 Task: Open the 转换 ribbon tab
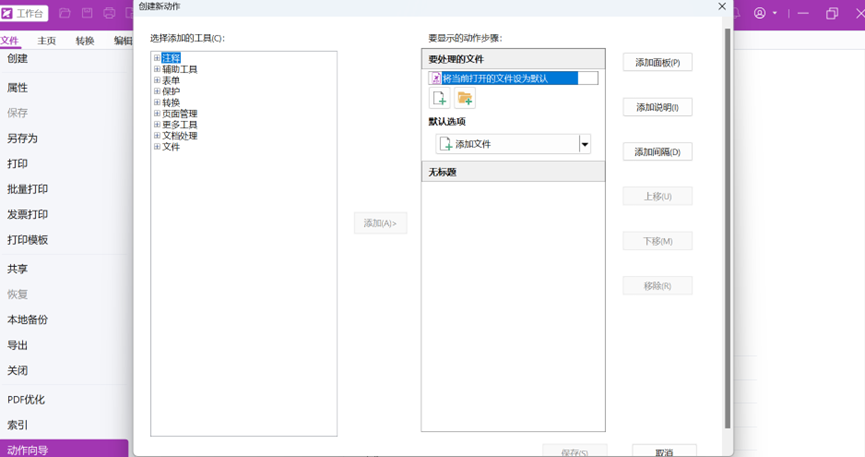(85, 41)
